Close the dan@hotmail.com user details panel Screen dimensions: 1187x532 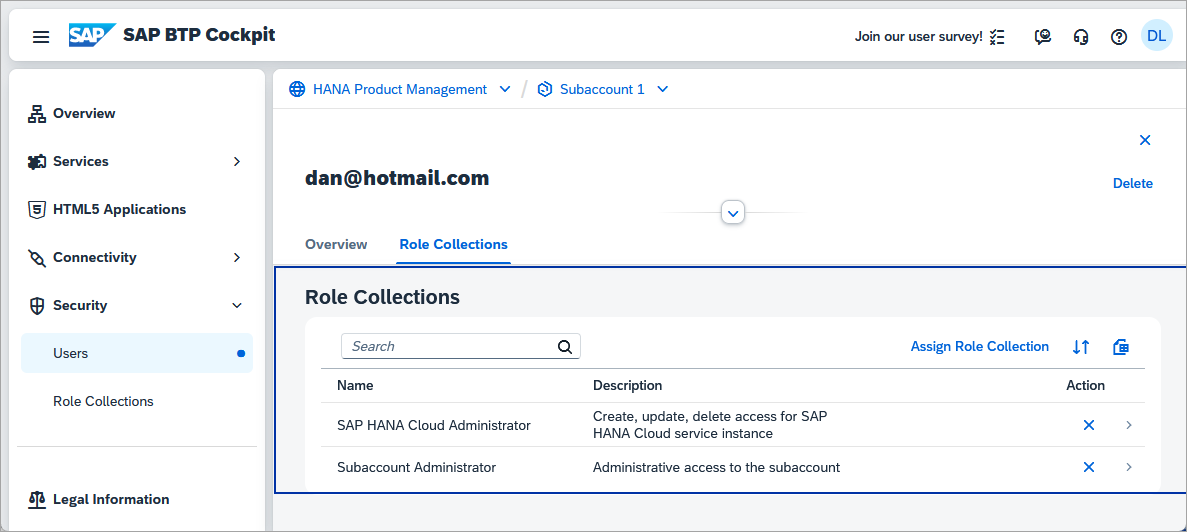click(x=1145, y=140)
